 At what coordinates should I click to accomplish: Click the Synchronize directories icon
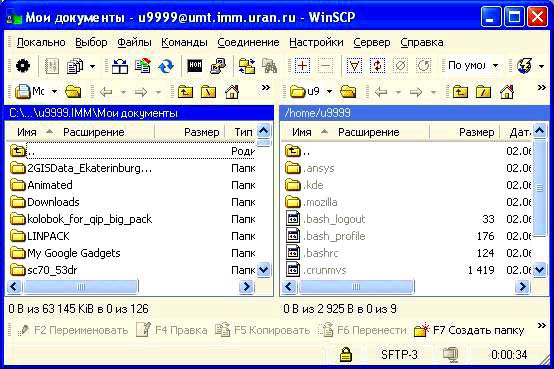(x=143, y=66)
